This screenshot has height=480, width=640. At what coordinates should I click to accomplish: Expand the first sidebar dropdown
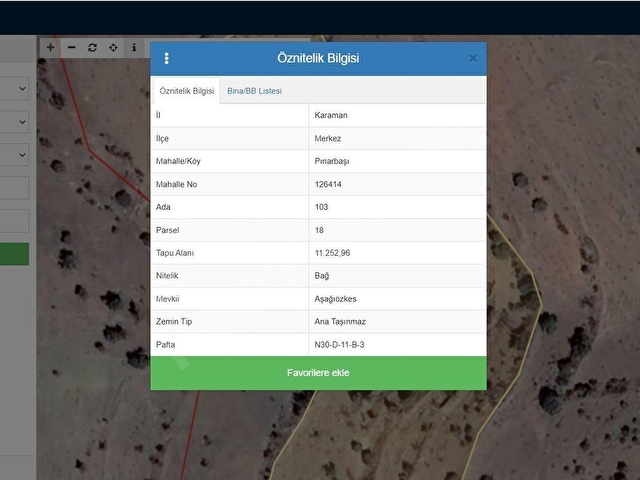click(x=14, y=89)
